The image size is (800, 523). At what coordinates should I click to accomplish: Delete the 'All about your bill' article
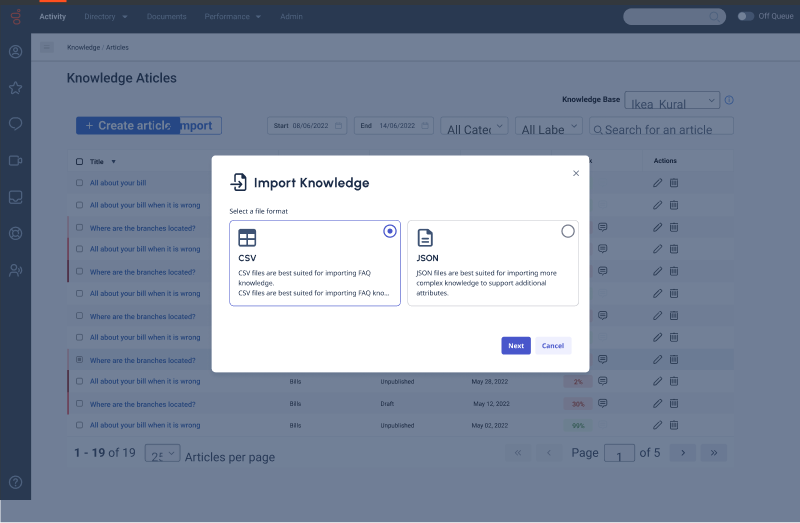tap(674, 183)
